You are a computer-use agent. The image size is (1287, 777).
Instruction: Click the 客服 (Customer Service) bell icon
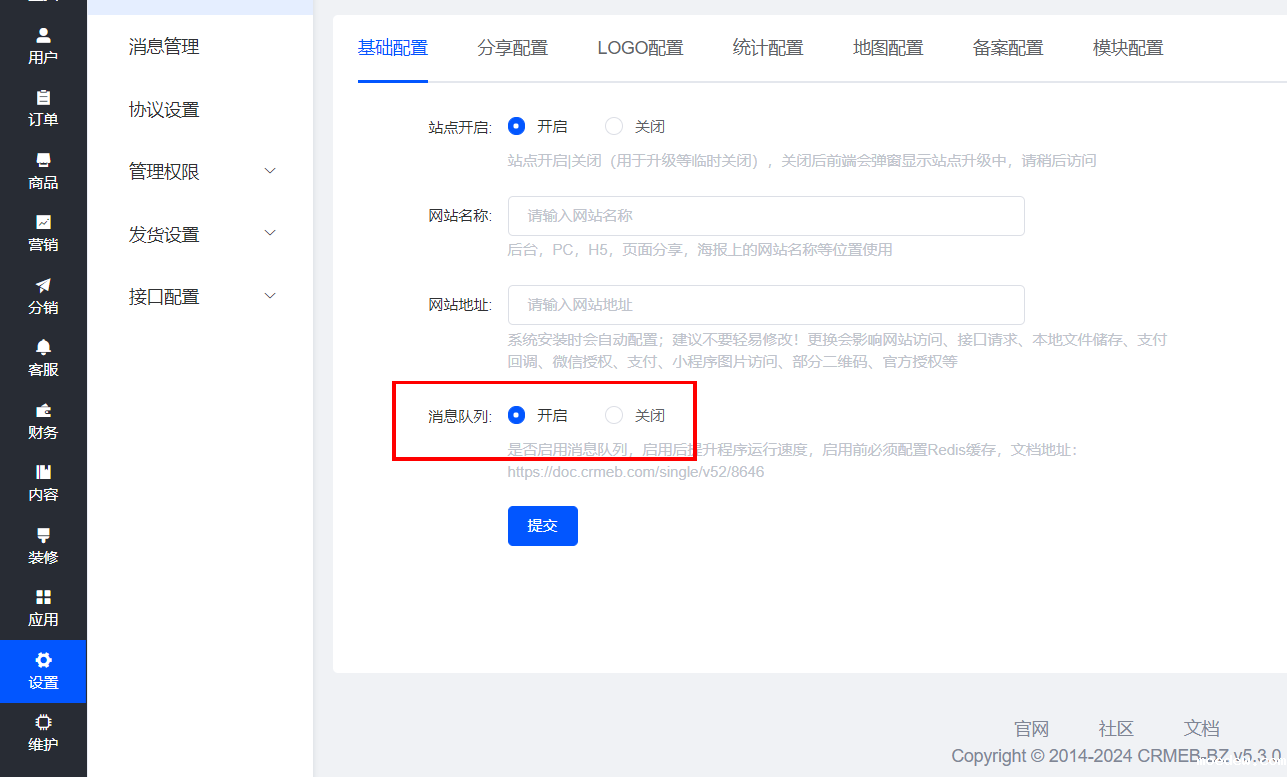coord(43,347)
